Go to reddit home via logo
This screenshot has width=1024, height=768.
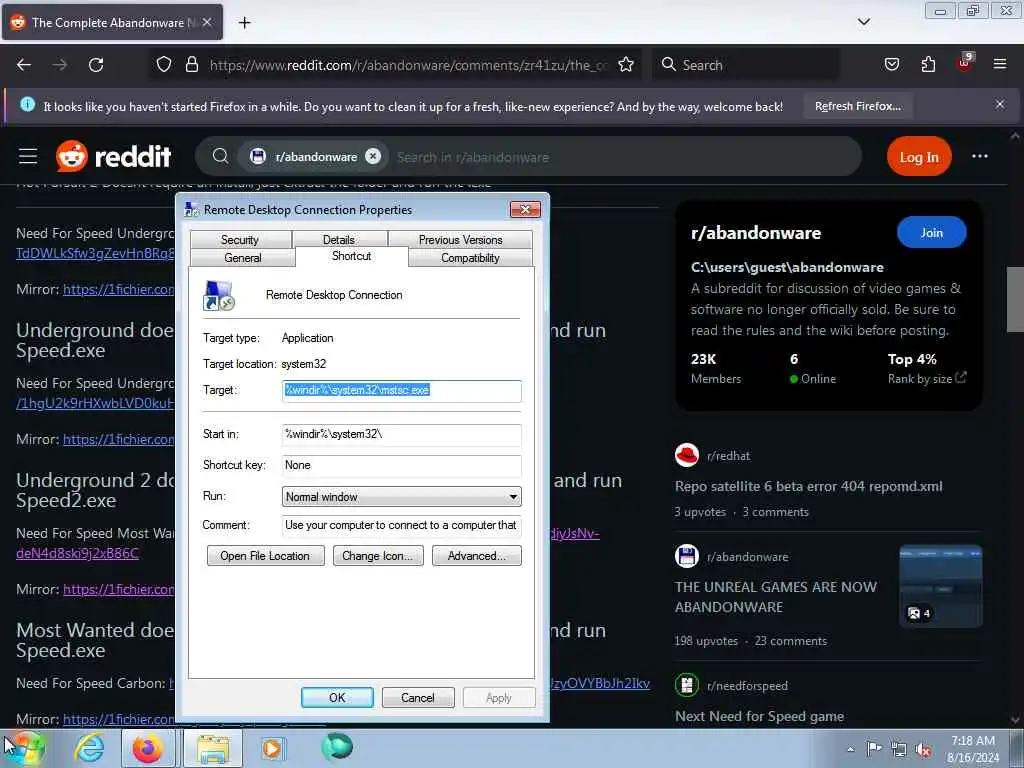click(113, 157)
